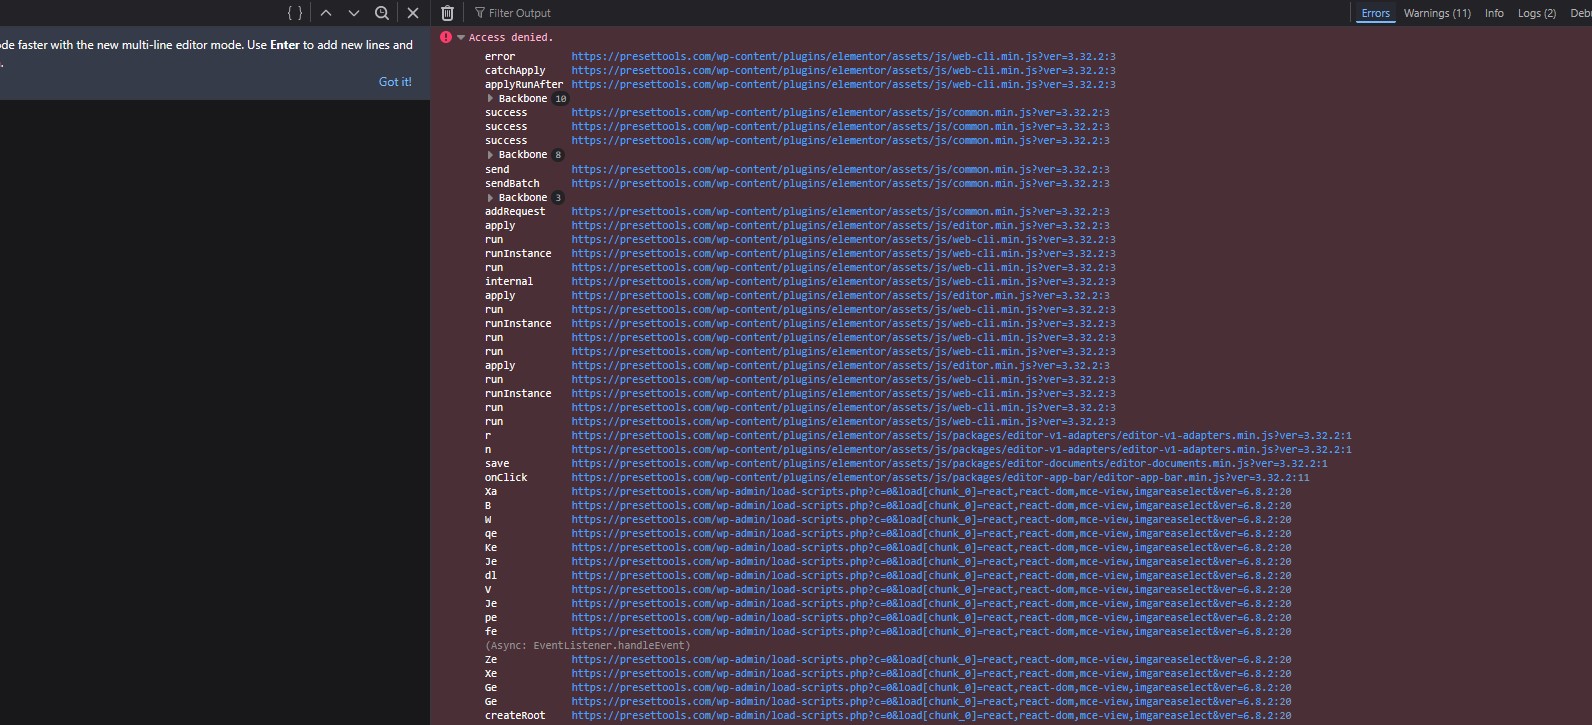Toggle the Logs (2) filter
The height and width of the screenshot is (725, 1592).
pos(1537,13)
